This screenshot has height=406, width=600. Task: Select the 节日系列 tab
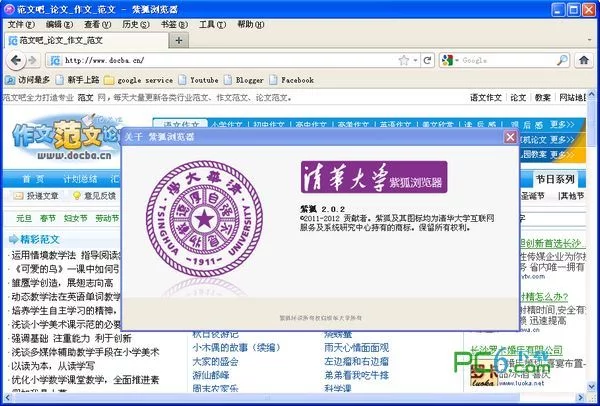pos(555,179)
